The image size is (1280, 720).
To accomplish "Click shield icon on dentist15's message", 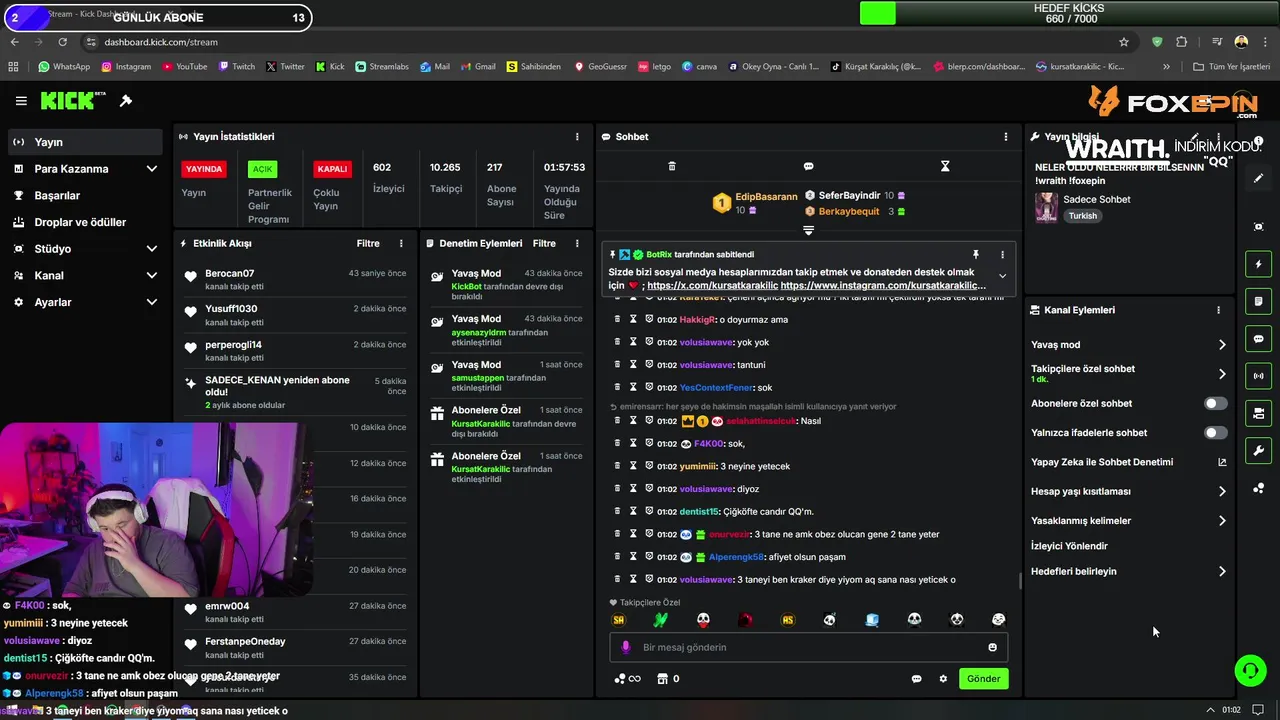I will click(x=649, y=512).
